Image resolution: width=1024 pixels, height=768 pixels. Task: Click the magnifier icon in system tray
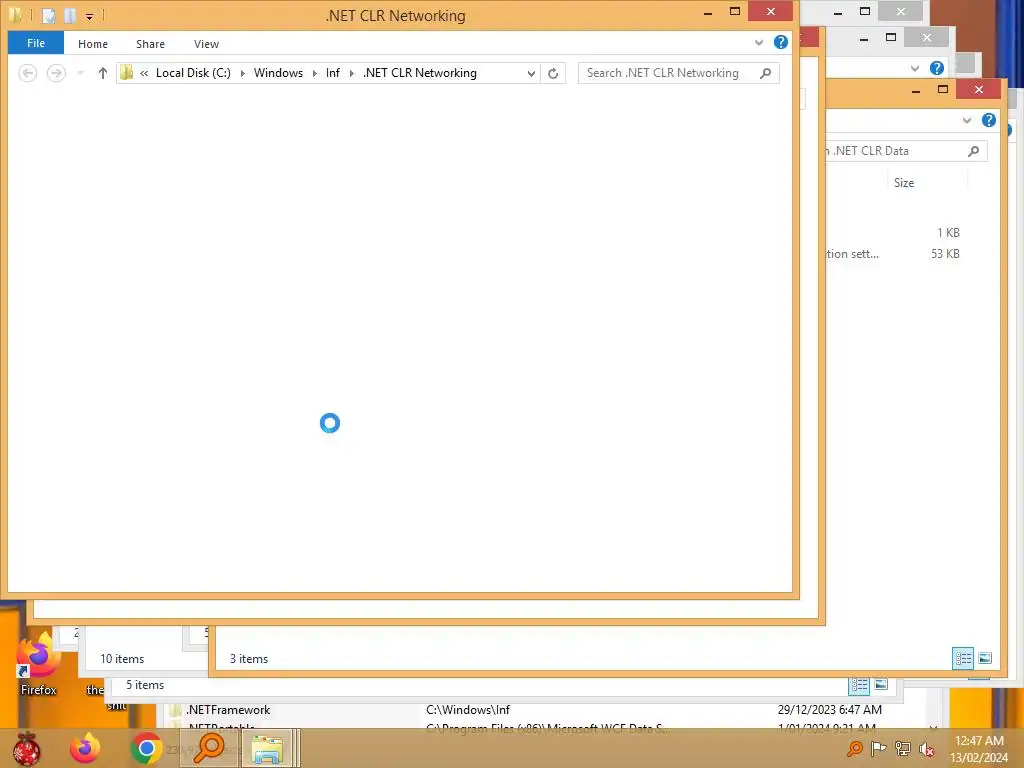tap(854, 749)
